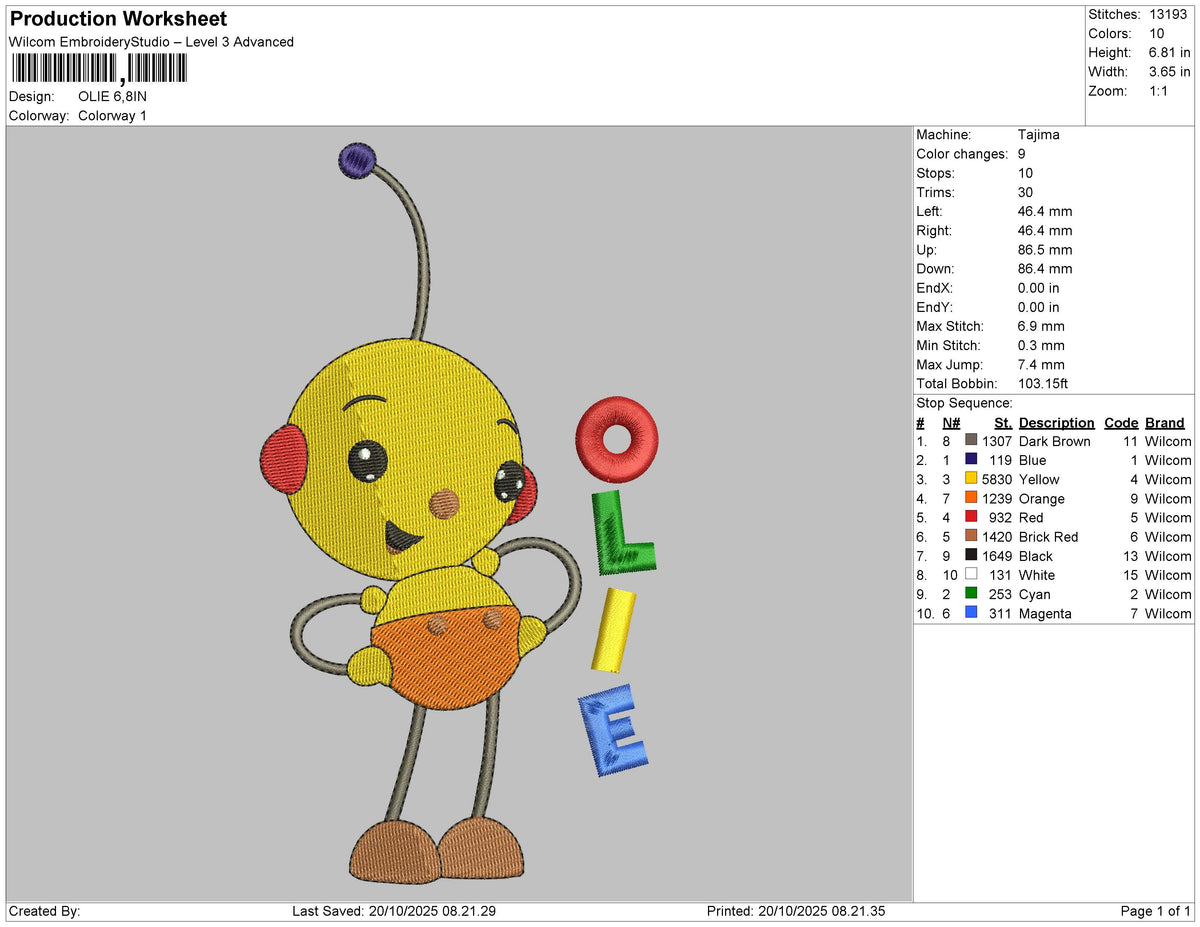1200x927 pixels.
Task: Click the Color changes value 9
Action: pyautogui.click(x=1022, y=154)
